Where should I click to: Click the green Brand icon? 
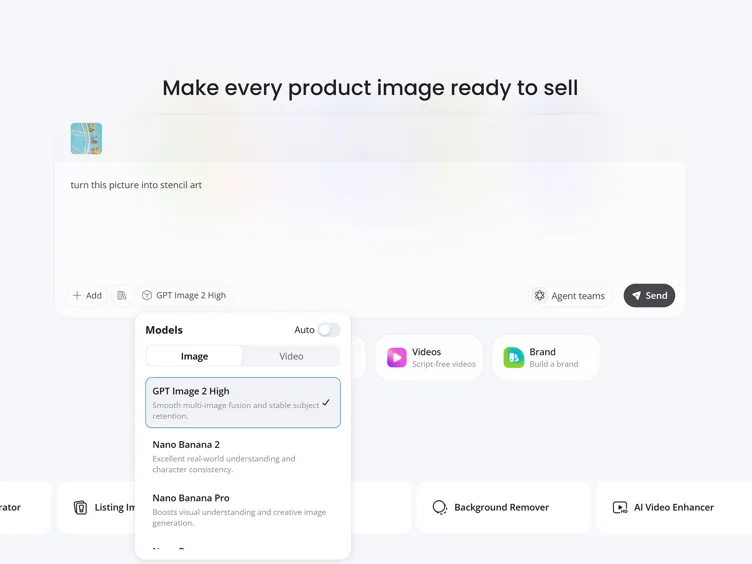pyautogui.click(x=514, y=358)
